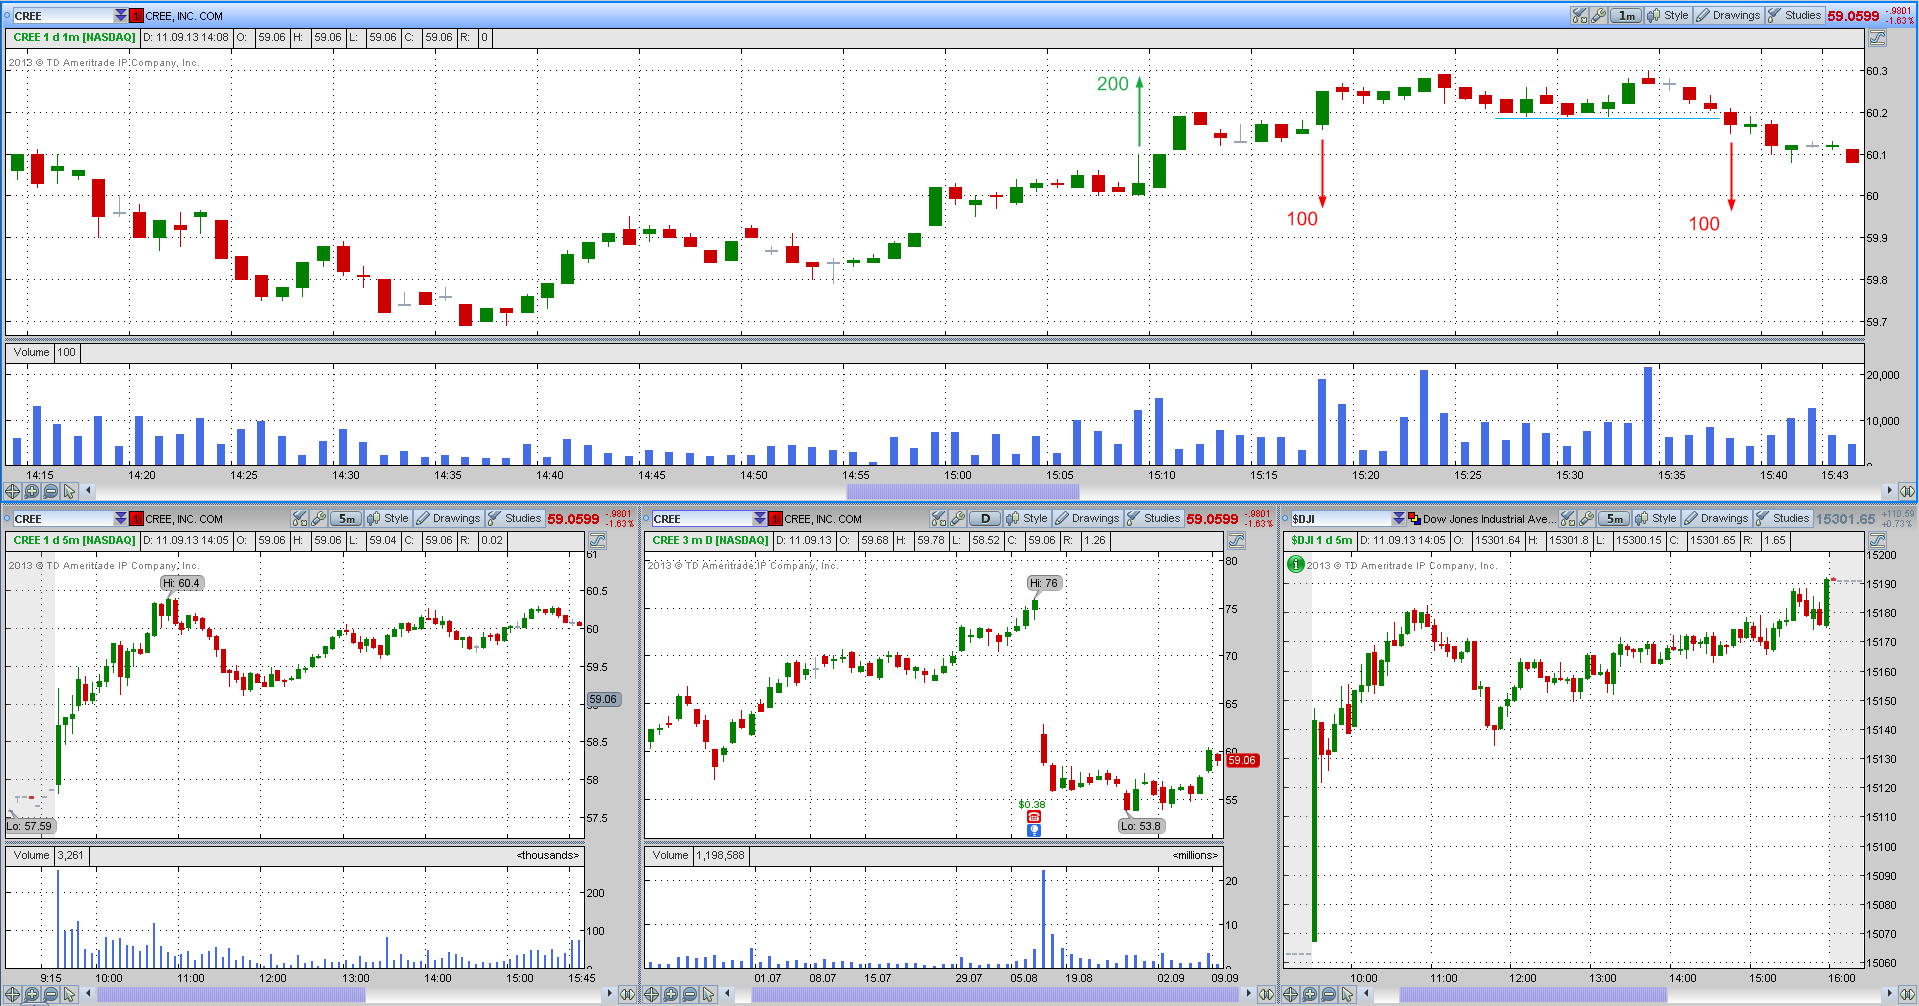Open the Style menu of the $DJI chart
Screen dimensions: 1919x1006
pos(1656,518)
